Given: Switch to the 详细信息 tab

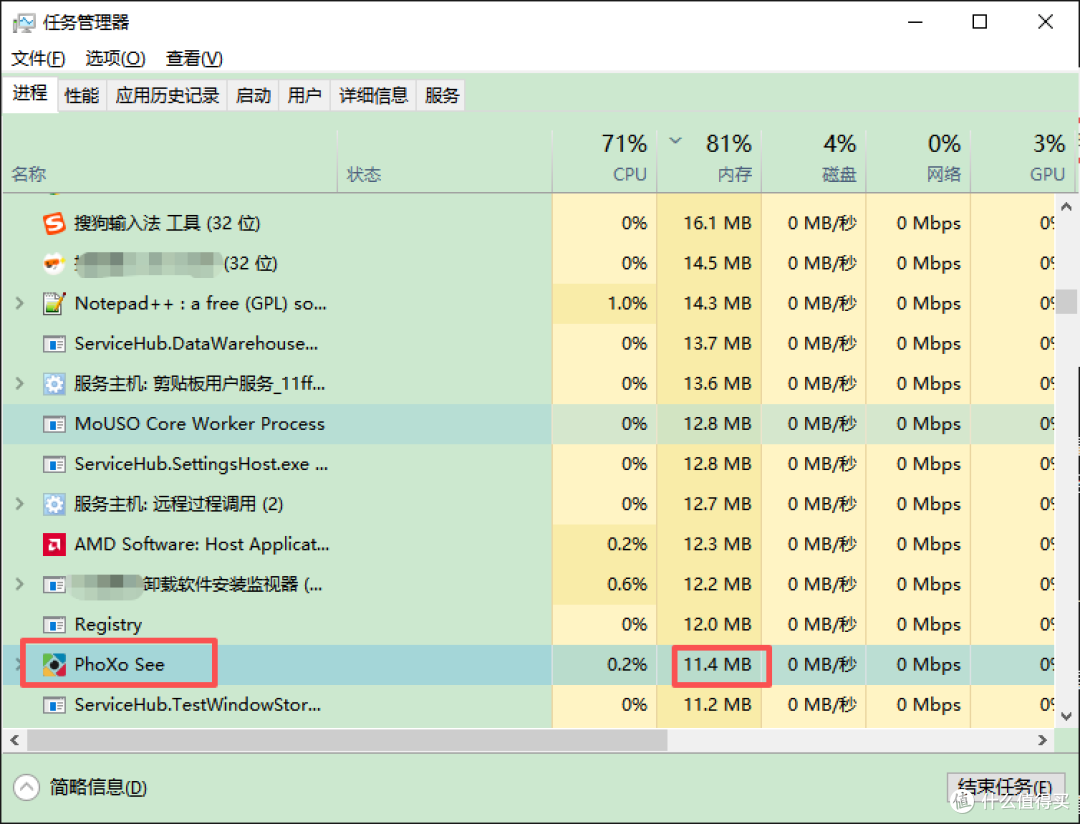Looking at the screenshot, I should 373,95.
